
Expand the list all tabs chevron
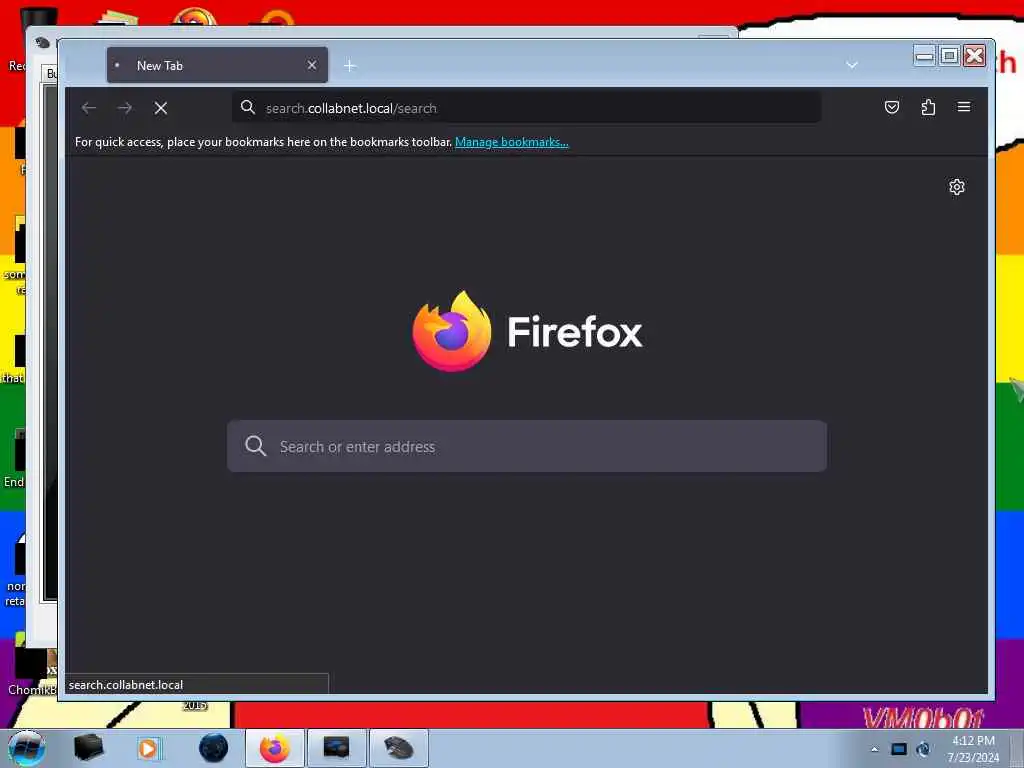click(x=852, y=65)
